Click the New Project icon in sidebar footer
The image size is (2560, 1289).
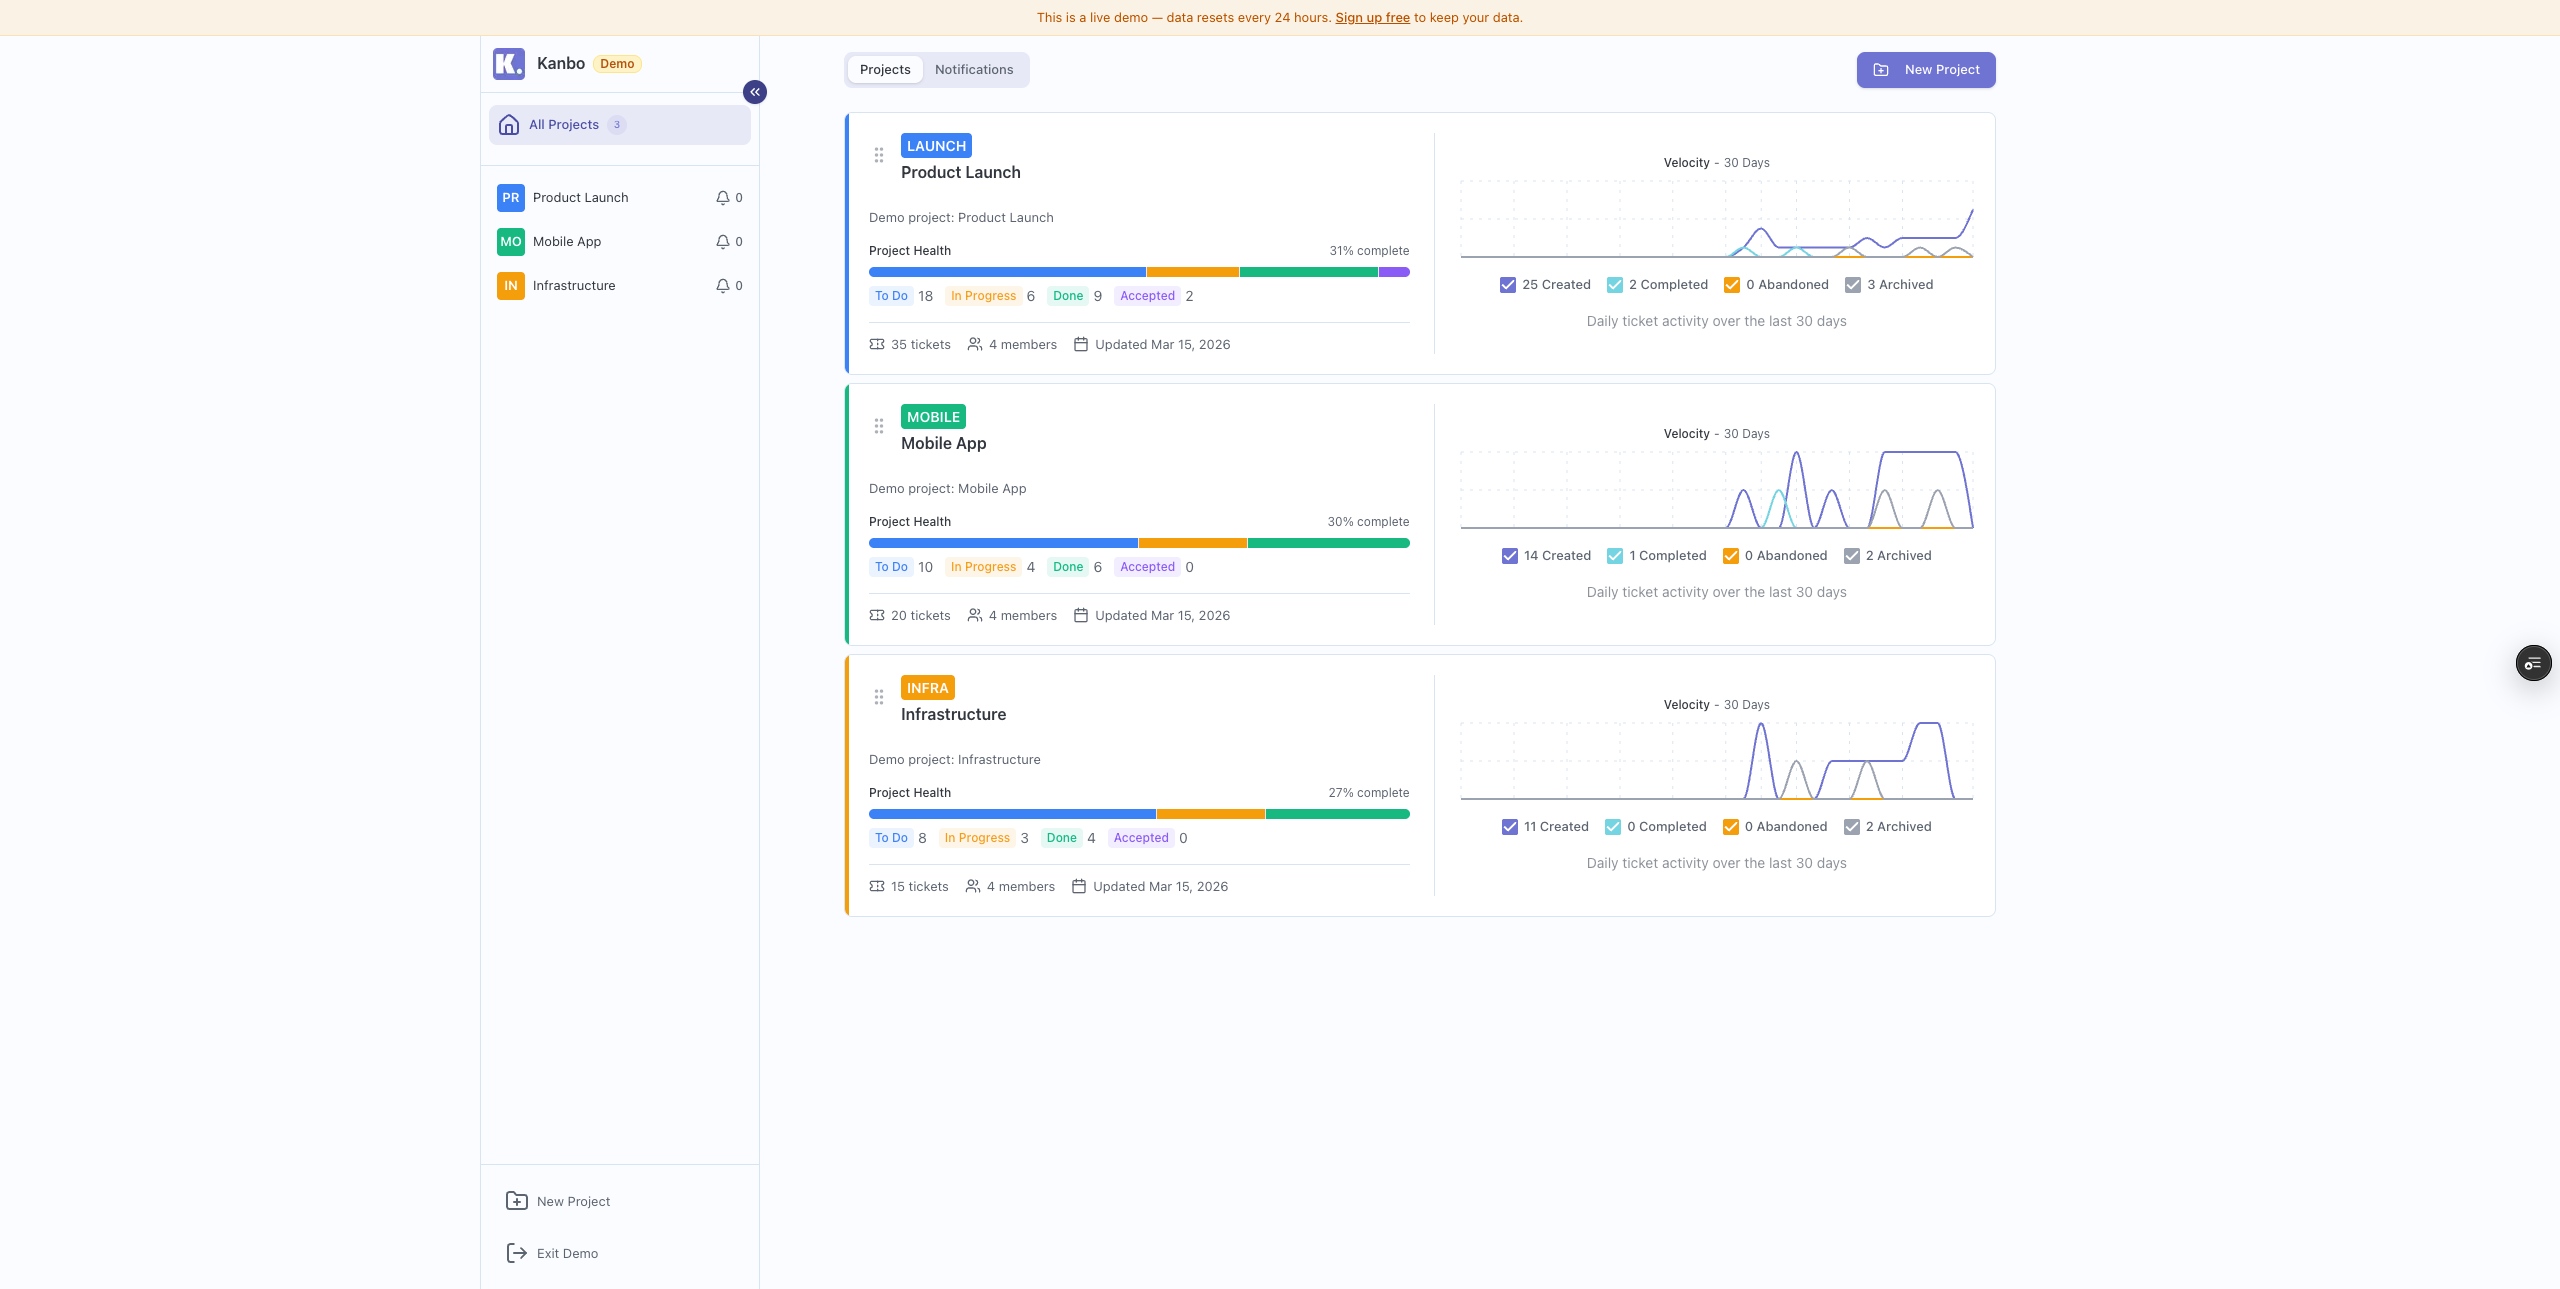point(516,1201)
